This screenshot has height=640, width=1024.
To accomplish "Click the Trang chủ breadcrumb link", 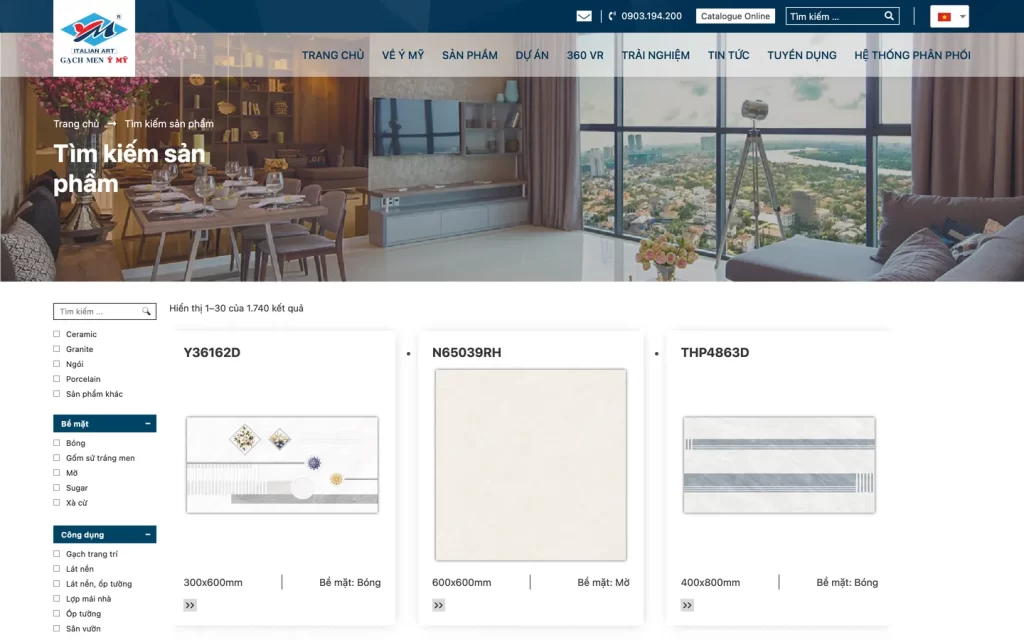I will point(76,123).
